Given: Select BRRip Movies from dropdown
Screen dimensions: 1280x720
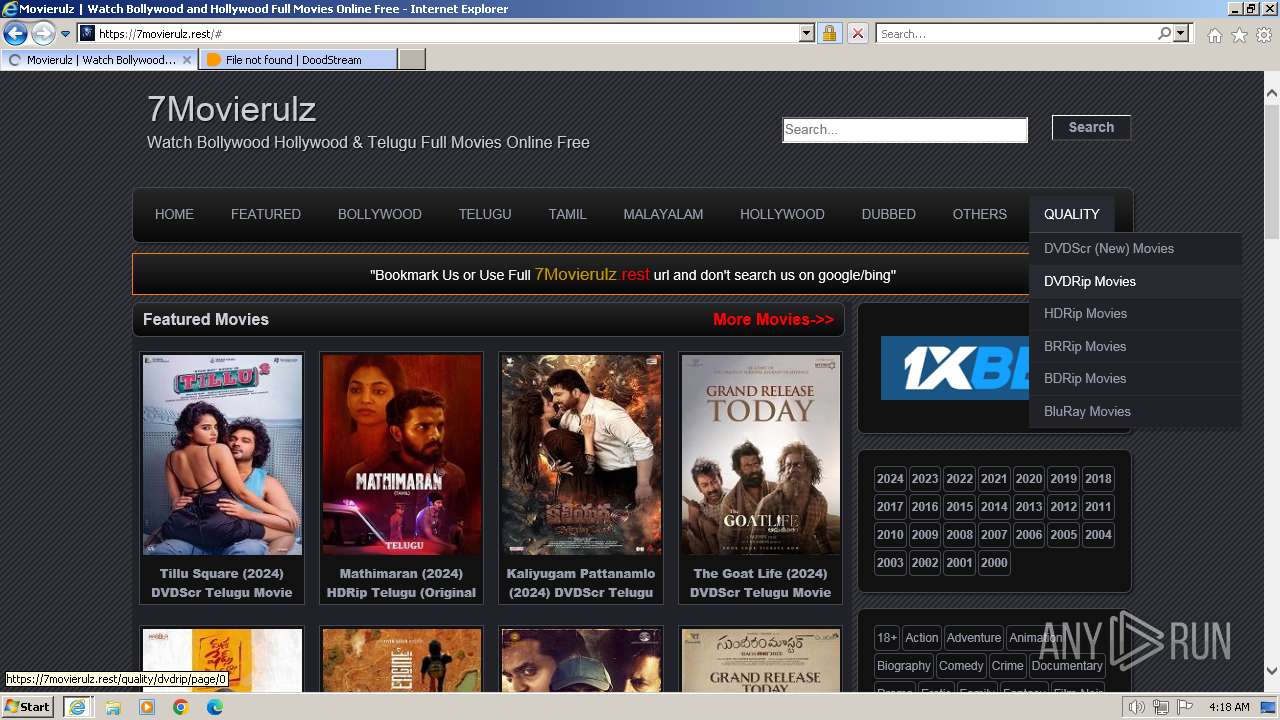Looking at the screenshot, I should [1135, 346].
